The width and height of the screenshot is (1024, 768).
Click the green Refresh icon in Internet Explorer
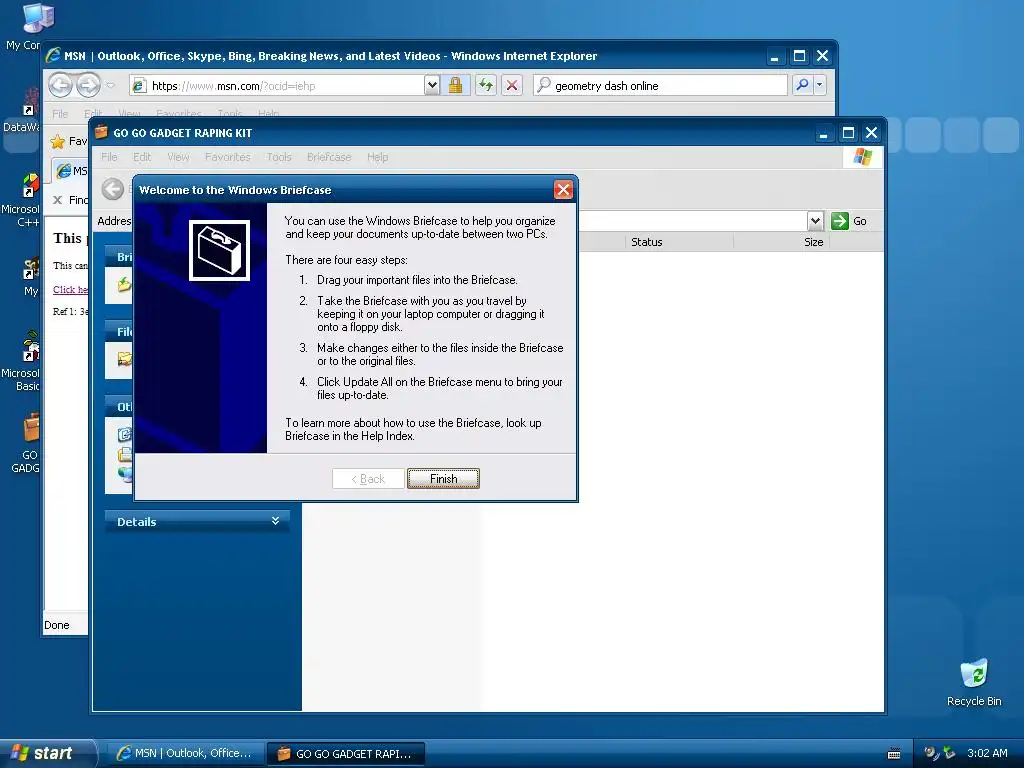click(x=485, y=86)
